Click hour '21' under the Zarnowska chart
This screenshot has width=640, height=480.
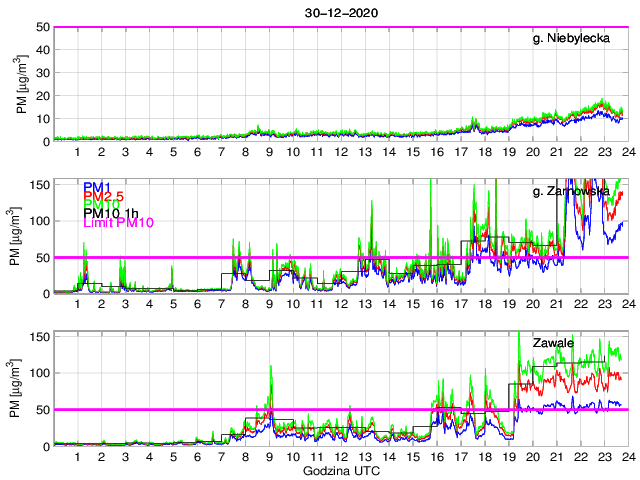coord(557,304)
